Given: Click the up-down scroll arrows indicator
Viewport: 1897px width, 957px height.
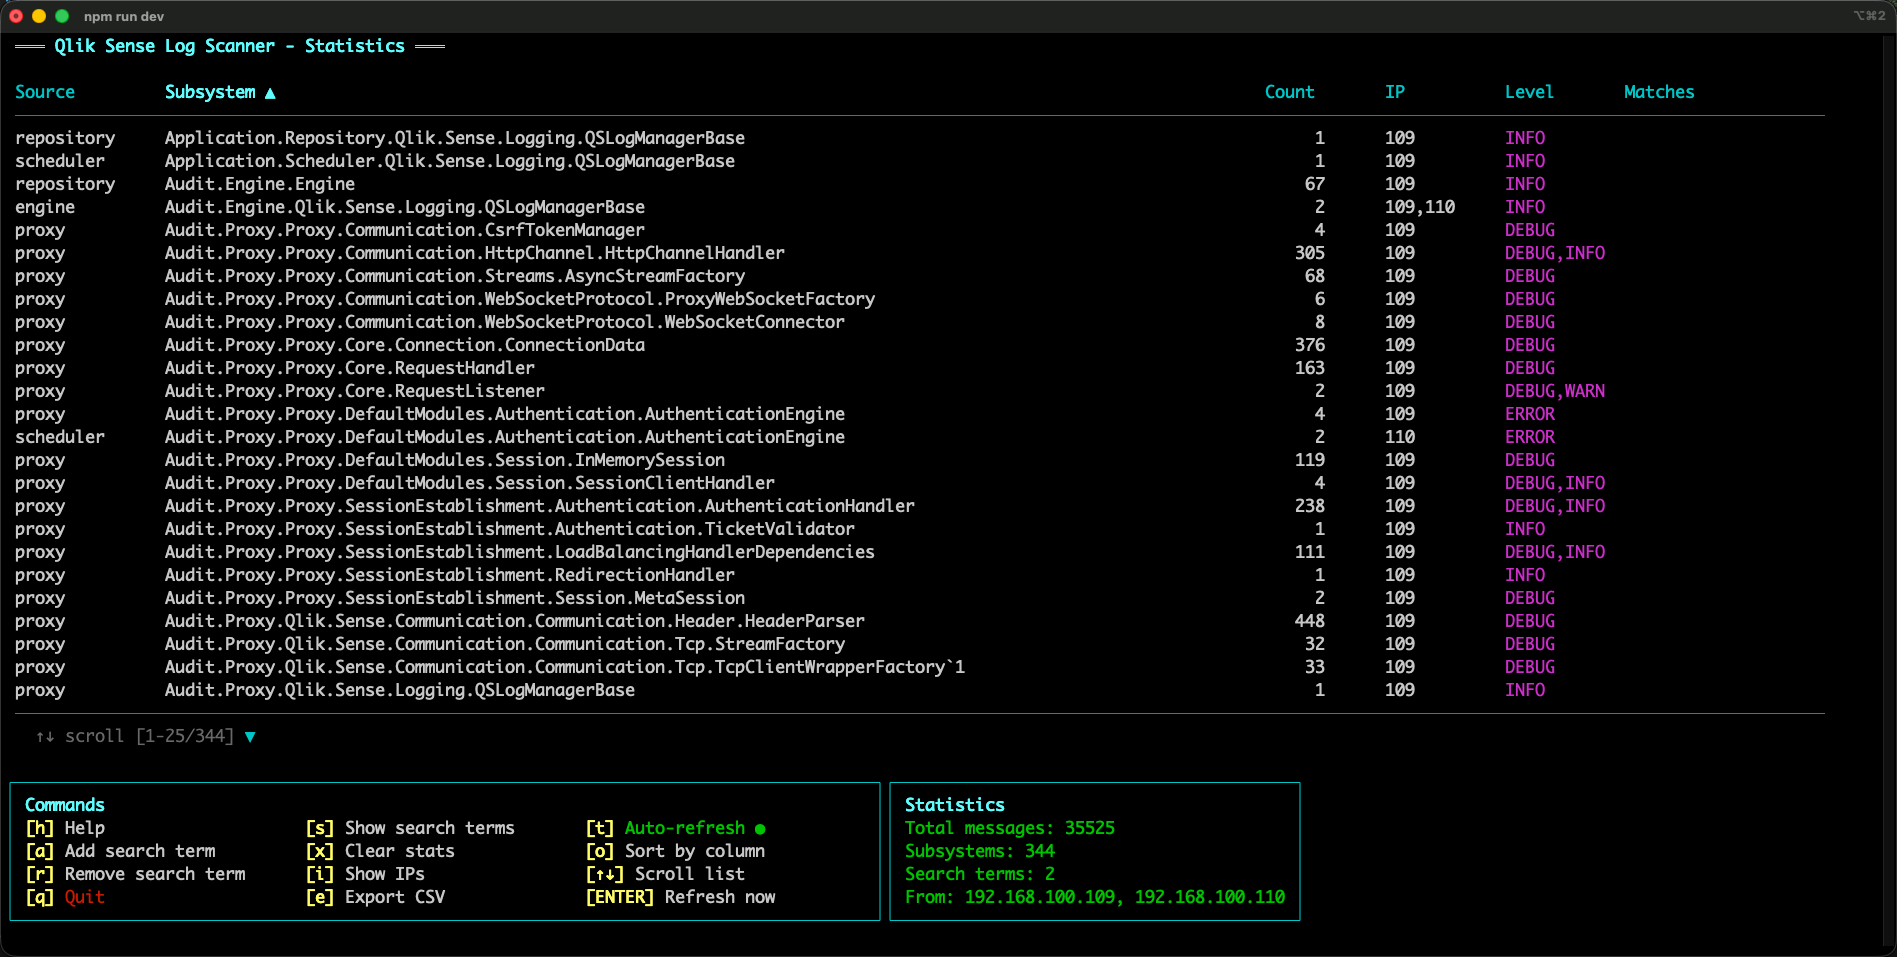Looking at the screenshot, I should click(45, 737).
